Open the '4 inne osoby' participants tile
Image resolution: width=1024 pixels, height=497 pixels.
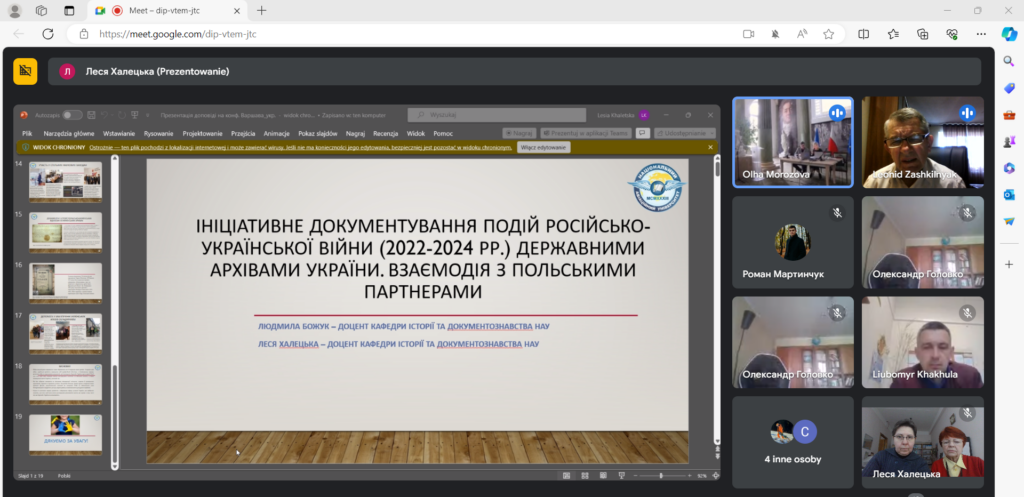pyautogui.click(x=793, y=441)
